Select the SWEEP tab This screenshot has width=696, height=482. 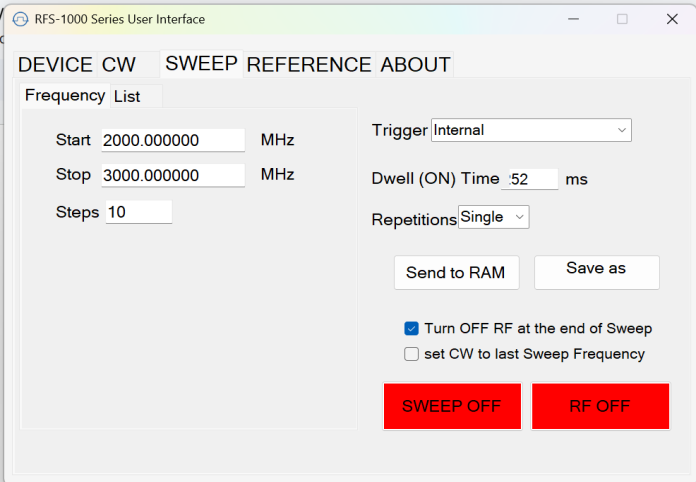(x=201, y=63)
